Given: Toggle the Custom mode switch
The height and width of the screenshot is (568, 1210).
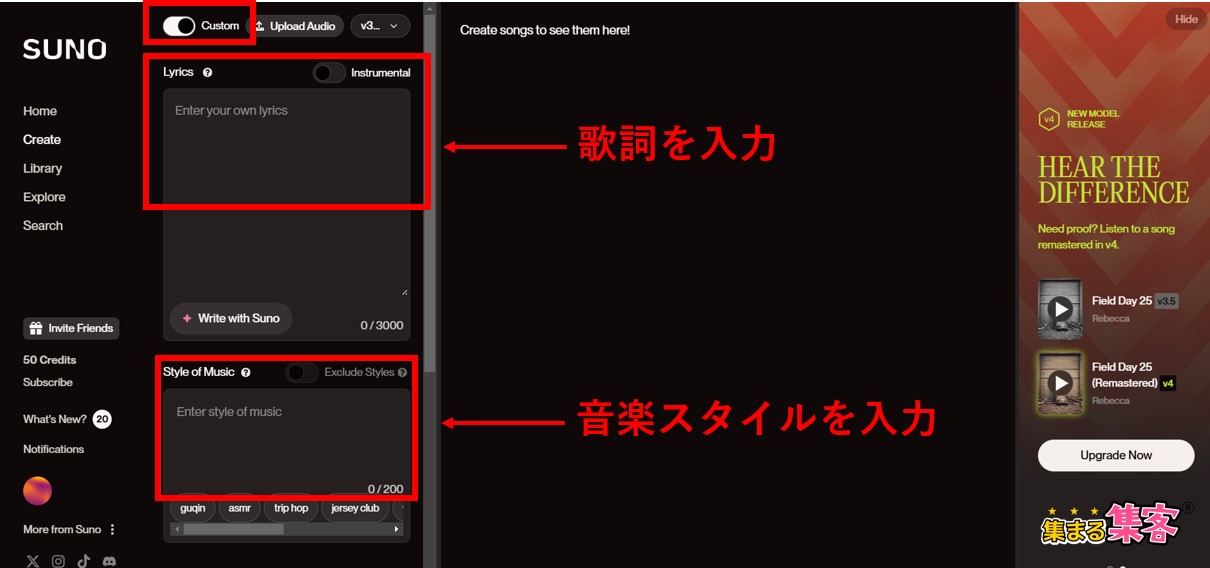Looking at the screenshot, I should pyautogui.click(x=179, y=26).
